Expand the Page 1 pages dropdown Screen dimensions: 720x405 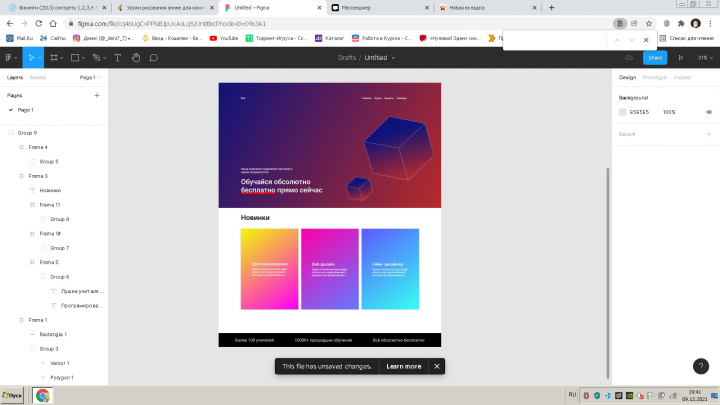[90, 78]
